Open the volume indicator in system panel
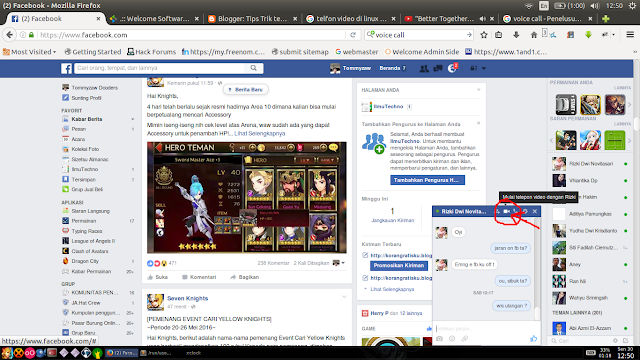Screen dimensions: 640x360 pyautogui.click(x=595, y=6)
